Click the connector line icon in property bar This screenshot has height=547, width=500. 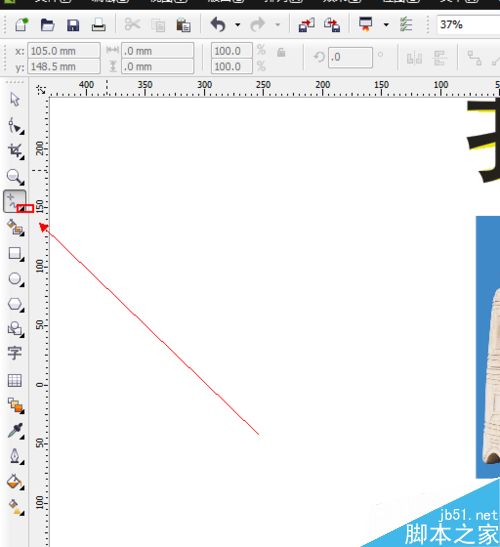474,58
